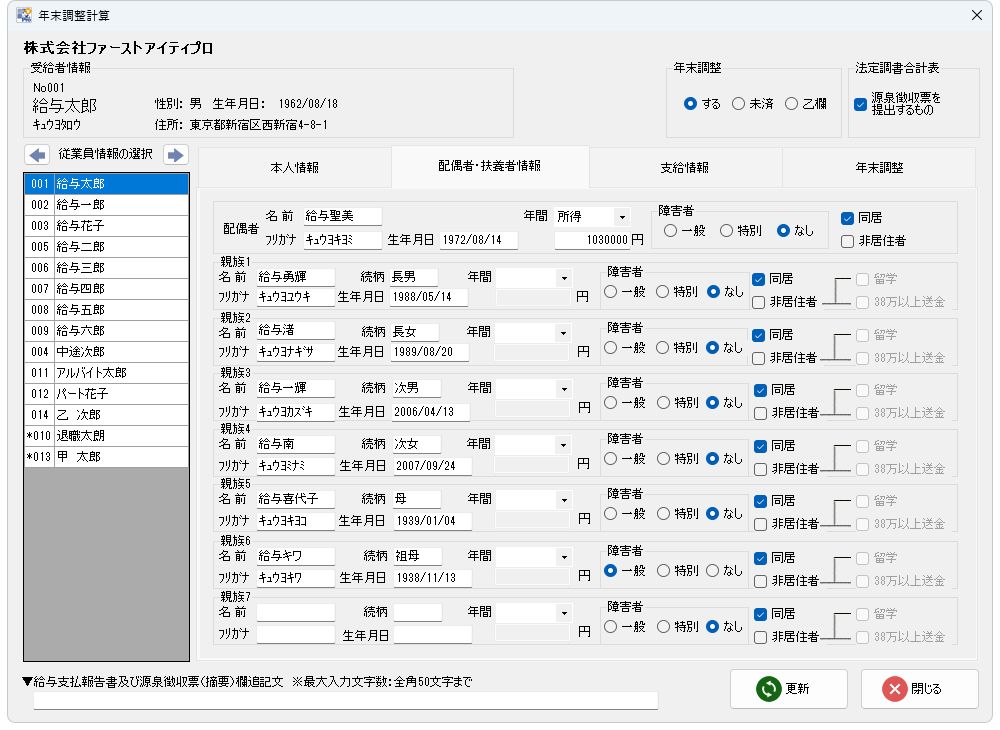This screenshot has height=730, width=1000.
Task: Click the previous employee left arrow
Action: coord(37,155)
